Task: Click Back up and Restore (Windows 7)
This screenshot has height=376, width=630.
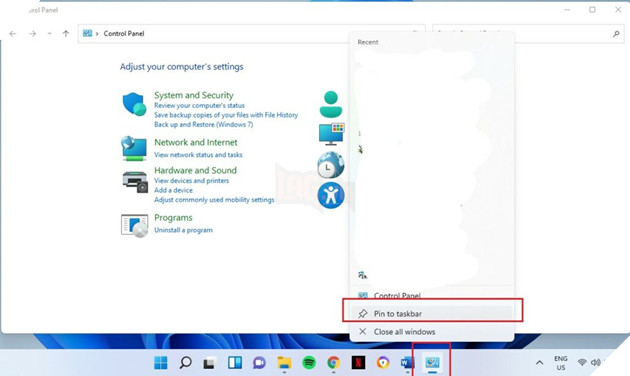Action: (204, 125)
